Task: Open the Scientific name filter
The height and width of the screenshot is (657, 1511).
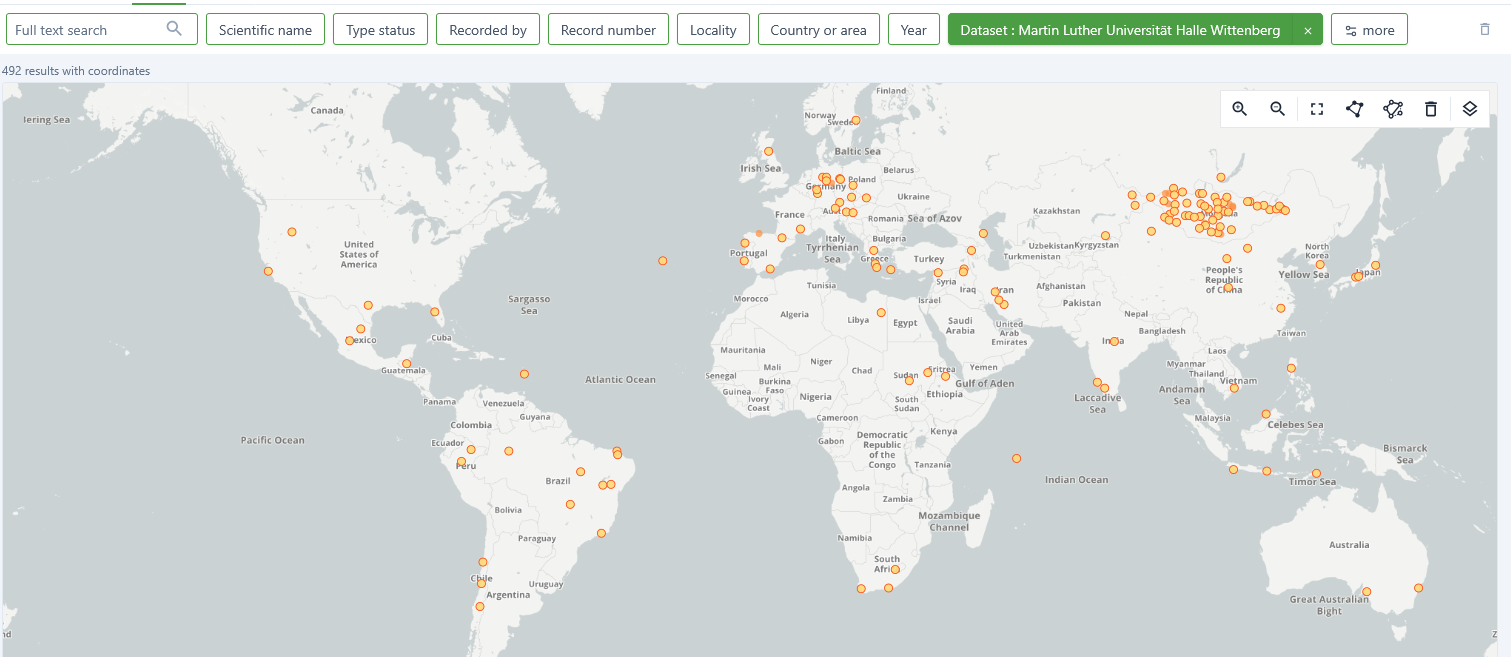Action: tap(265, 30)
